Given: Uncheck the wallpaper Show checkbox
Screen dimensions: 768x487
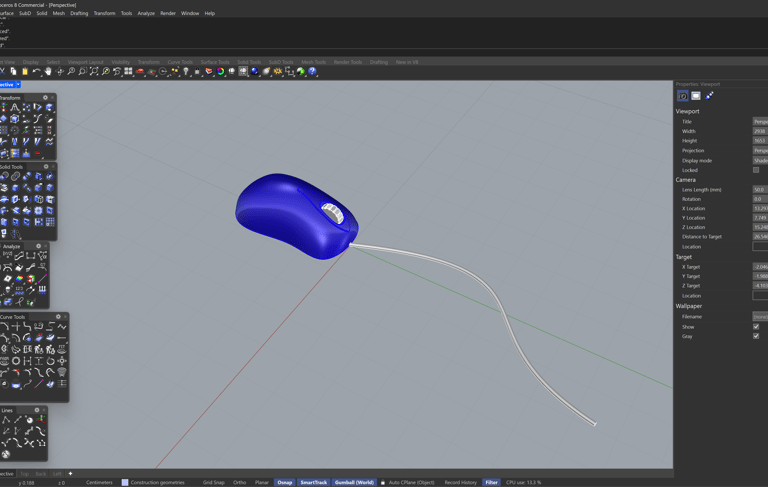Looking at the screenshot, I should (756, 327).
